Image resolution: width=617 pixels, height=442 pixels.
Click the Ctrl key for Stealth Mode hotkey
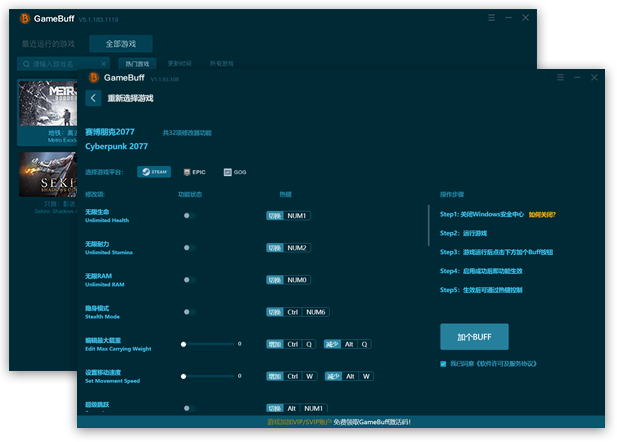pos(292,312)
